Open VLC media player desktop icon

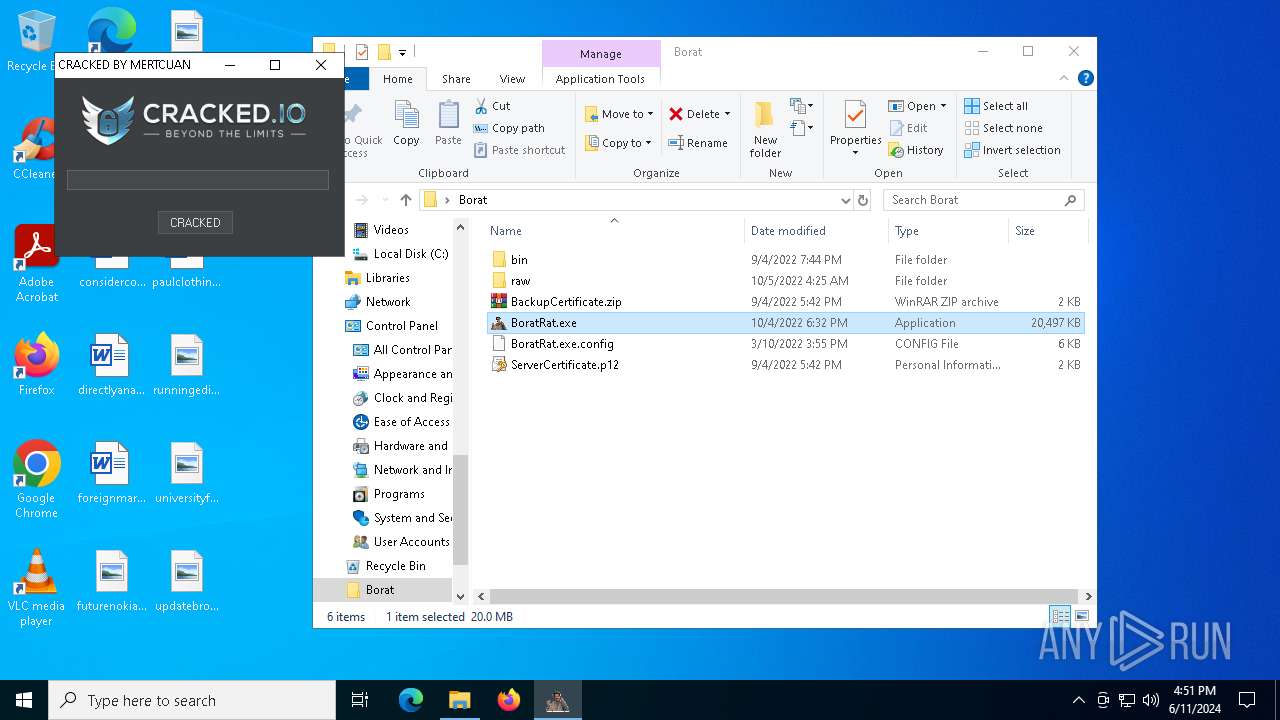[x=36, y=588]
